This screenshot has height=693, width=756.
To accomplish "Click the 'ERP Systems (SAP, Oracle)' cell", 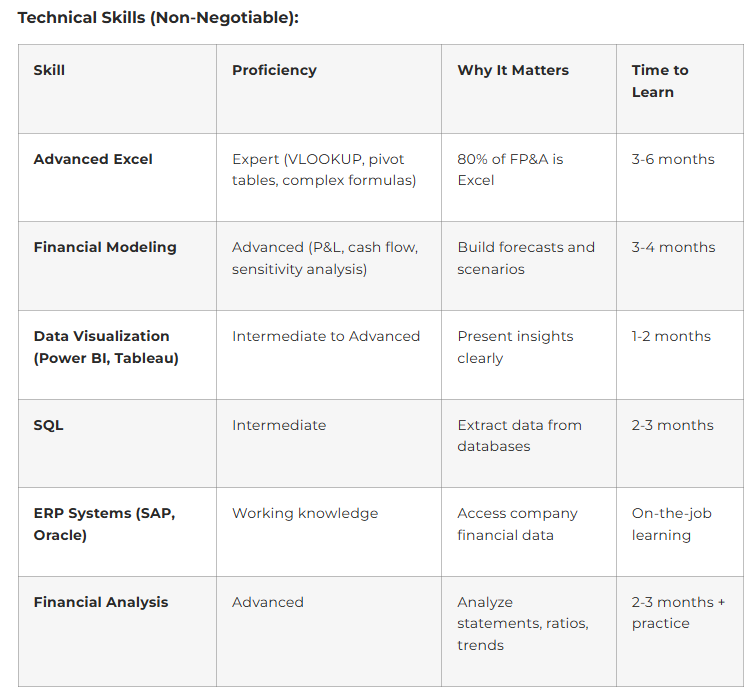I will [x=104, y=524].
